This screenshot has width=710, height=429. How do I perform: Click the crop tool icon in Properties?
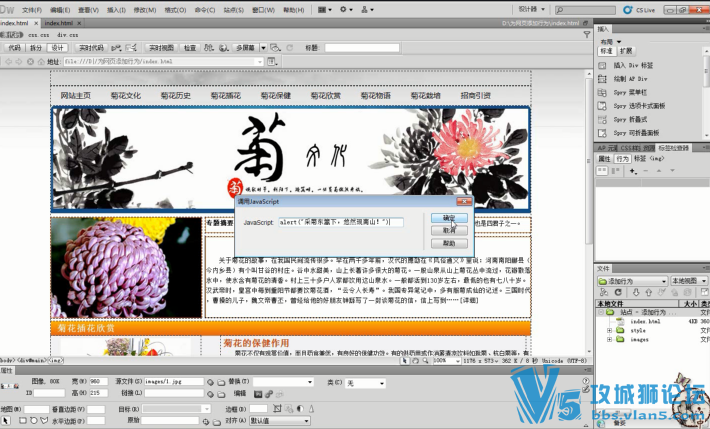coord(277,409)
